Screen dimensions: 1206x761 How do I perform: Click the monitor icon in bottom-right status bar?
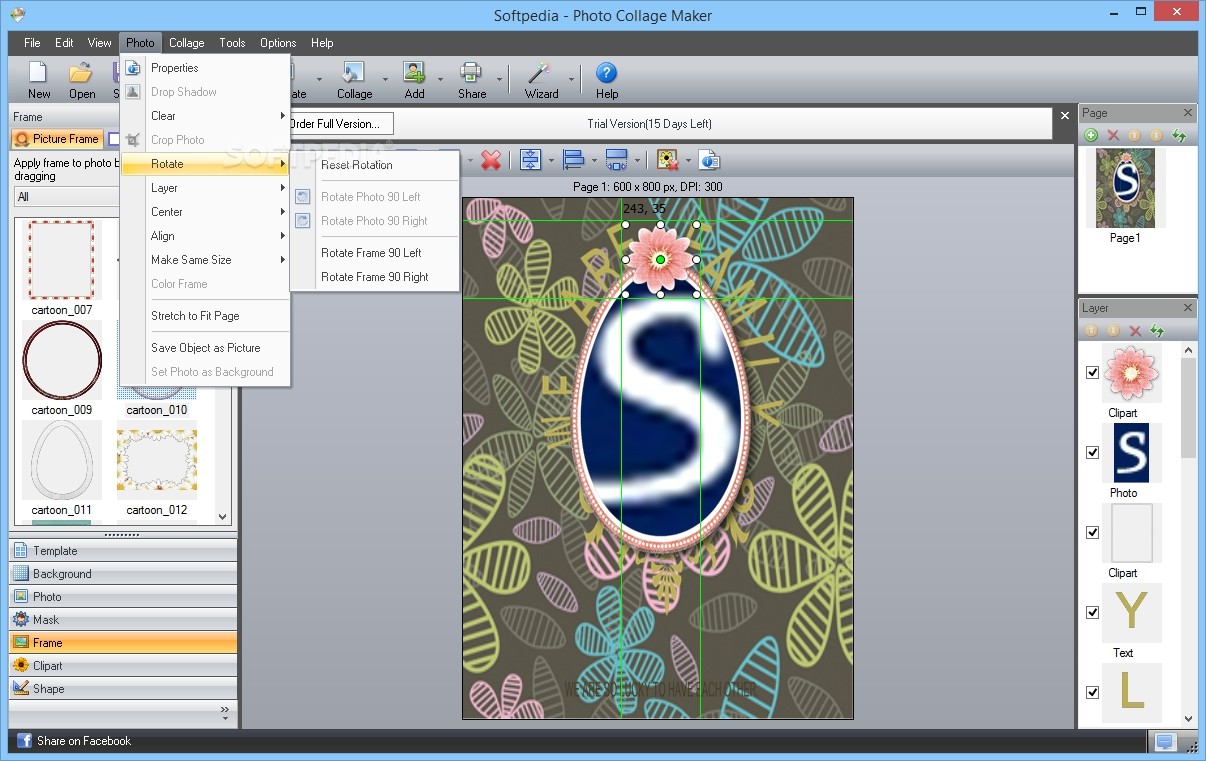(1164, 741)
